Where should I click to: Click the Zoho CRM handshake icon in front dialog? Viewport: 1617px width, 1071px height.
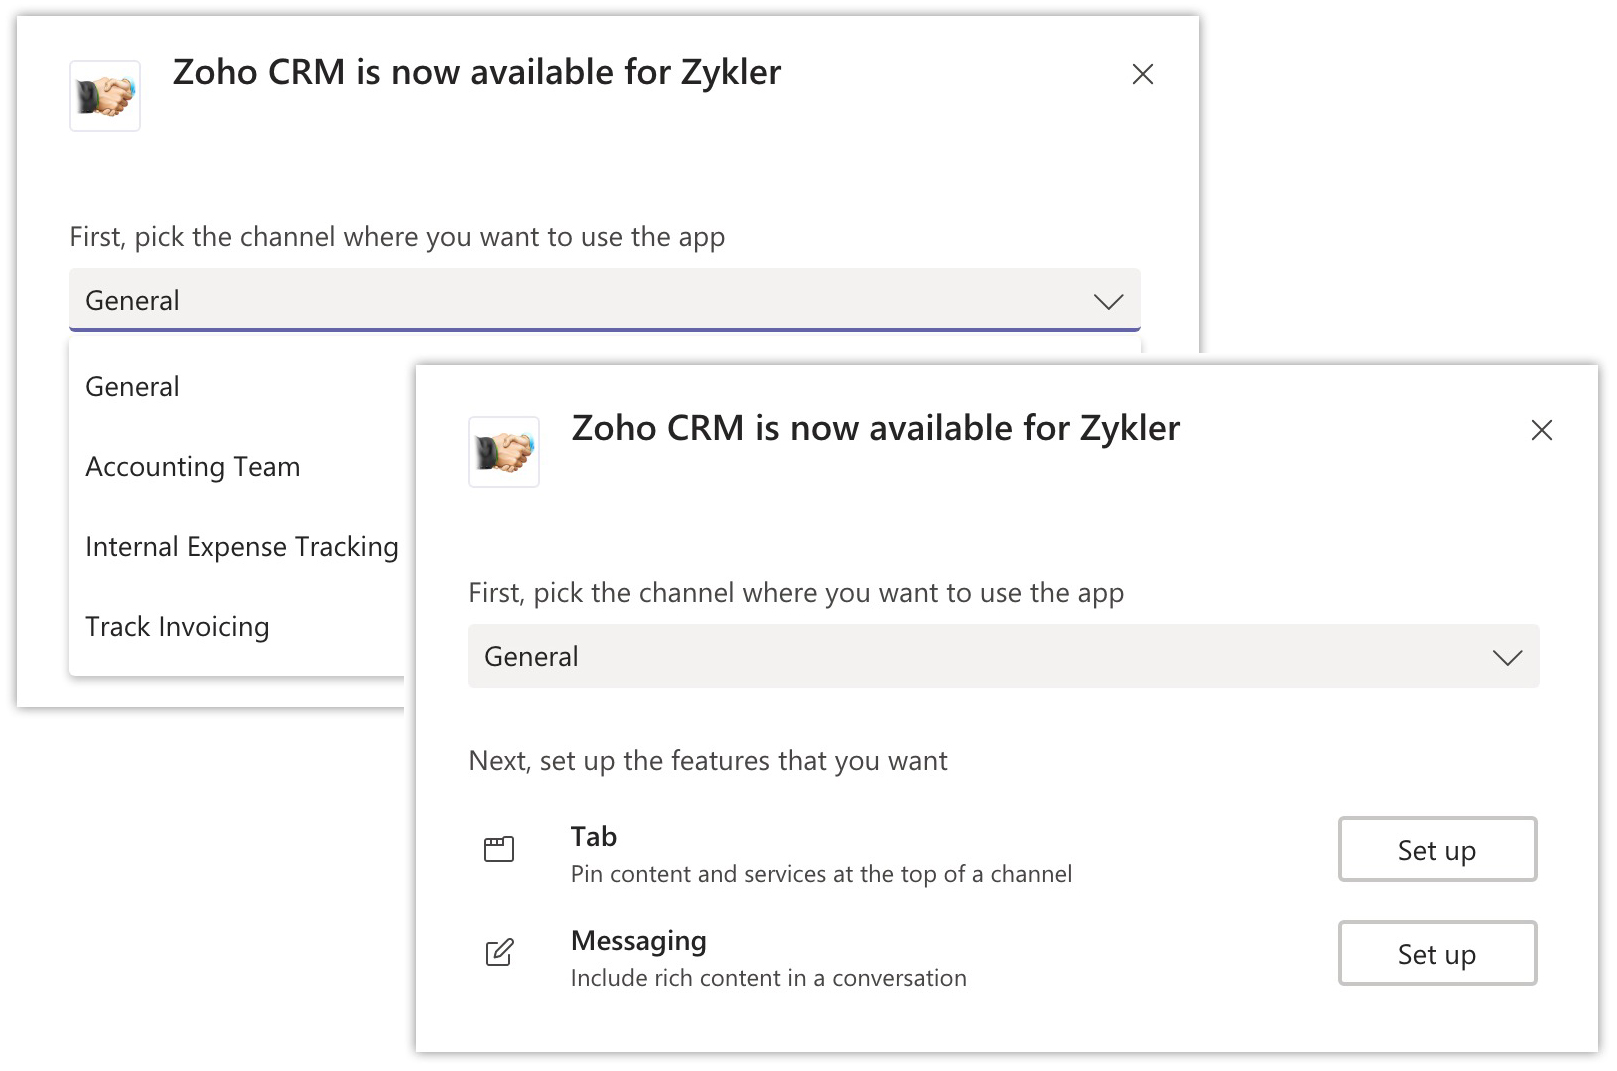[x=504, y=452]
